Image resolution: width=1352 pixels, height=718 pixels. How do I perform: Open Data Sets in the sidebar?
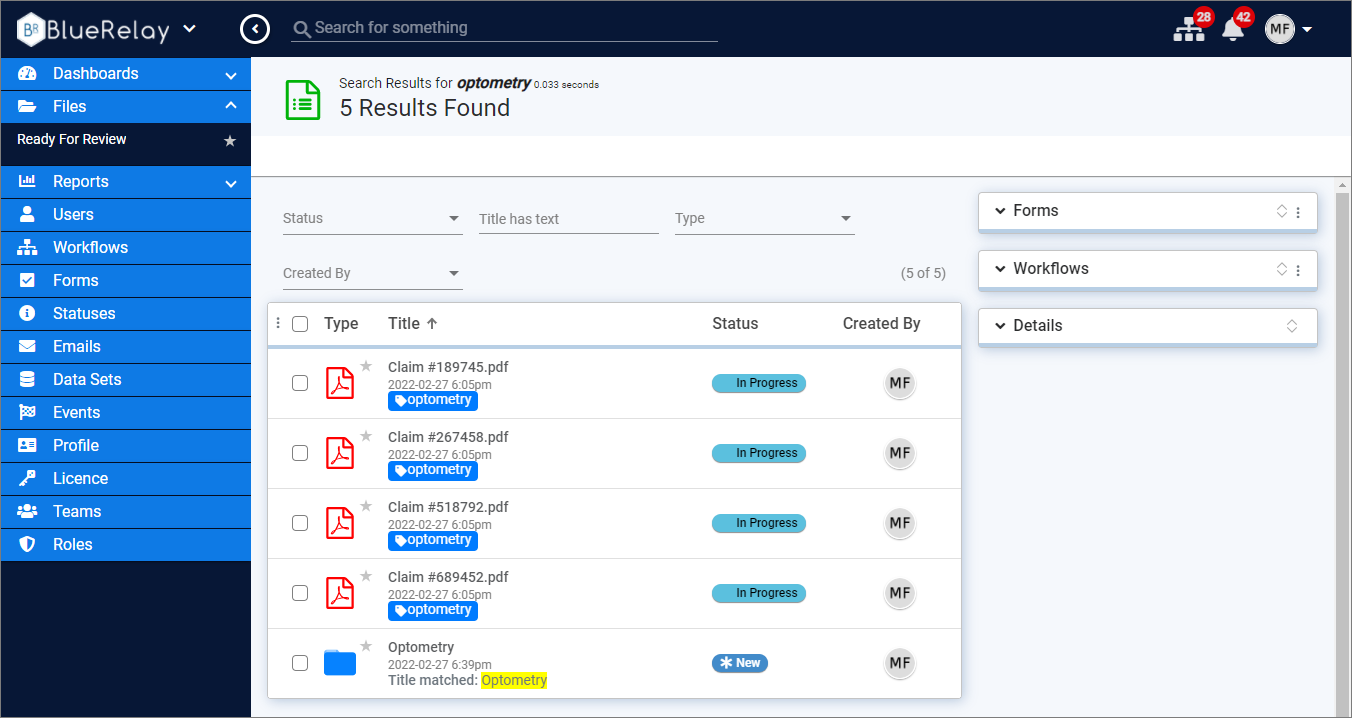[x=125, y=379]
